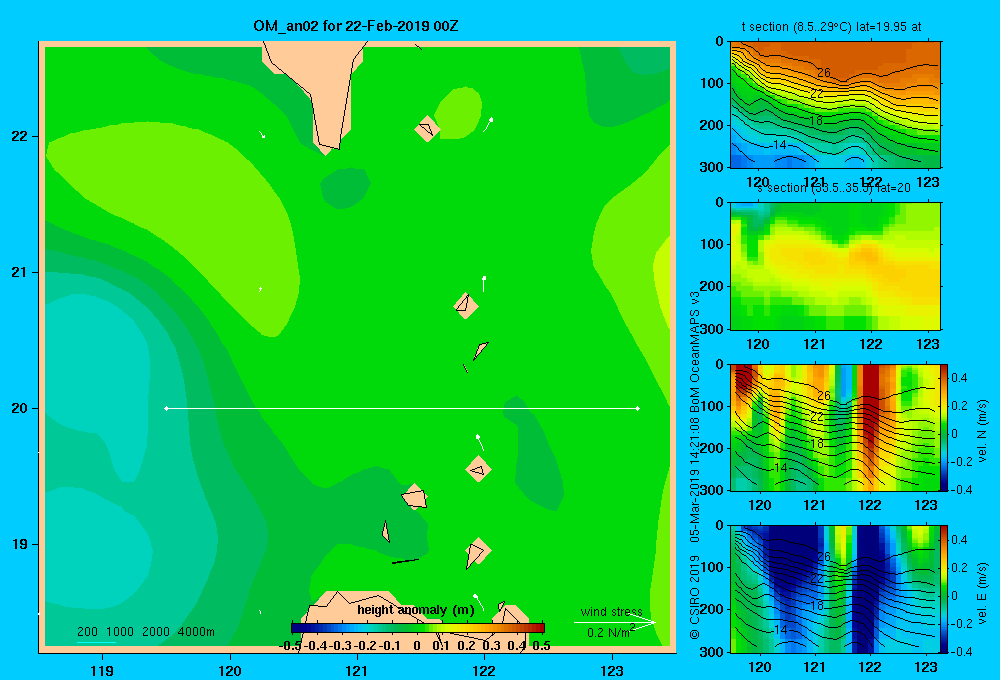Click the longitude 119 label under main map
The width and height of the screenshot is (1000, 680).
[102, 670]
